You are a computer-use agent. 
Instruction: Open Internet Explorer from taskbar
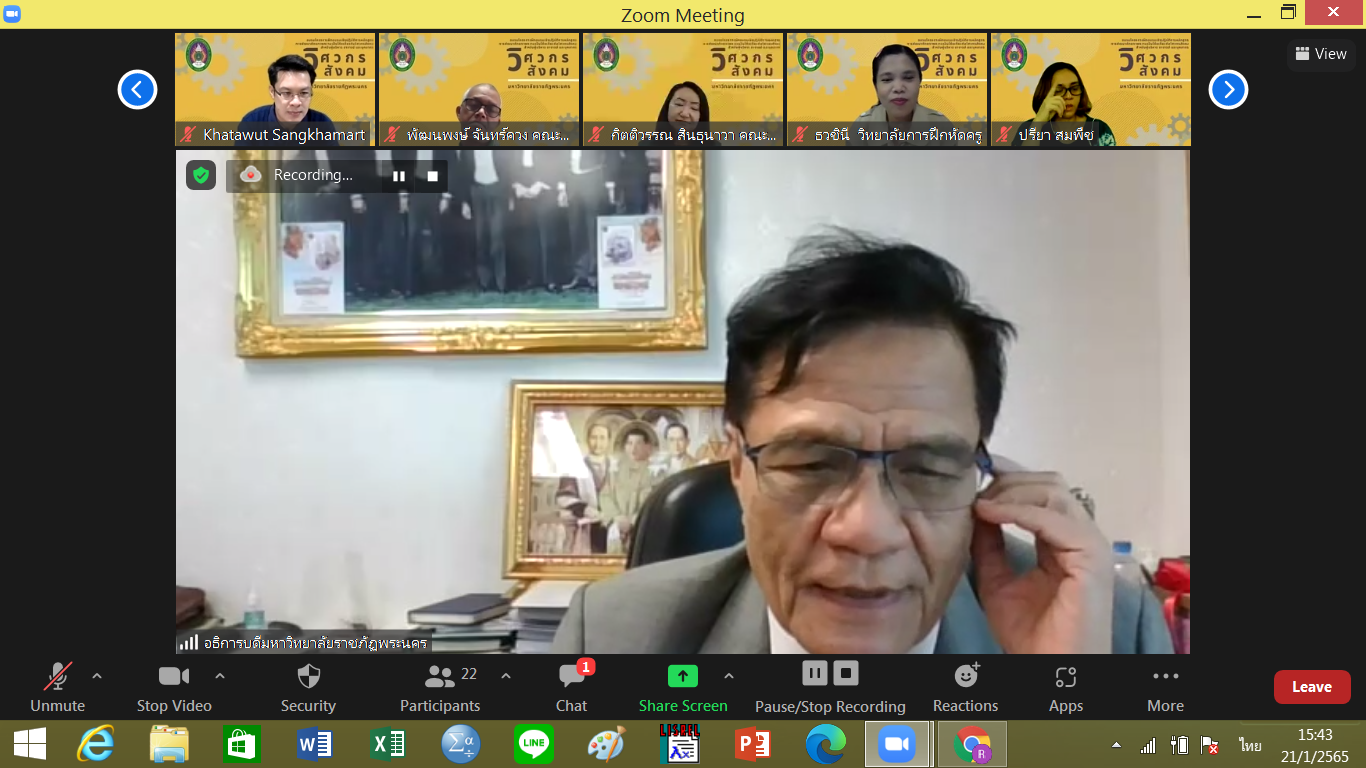[96, 744]
